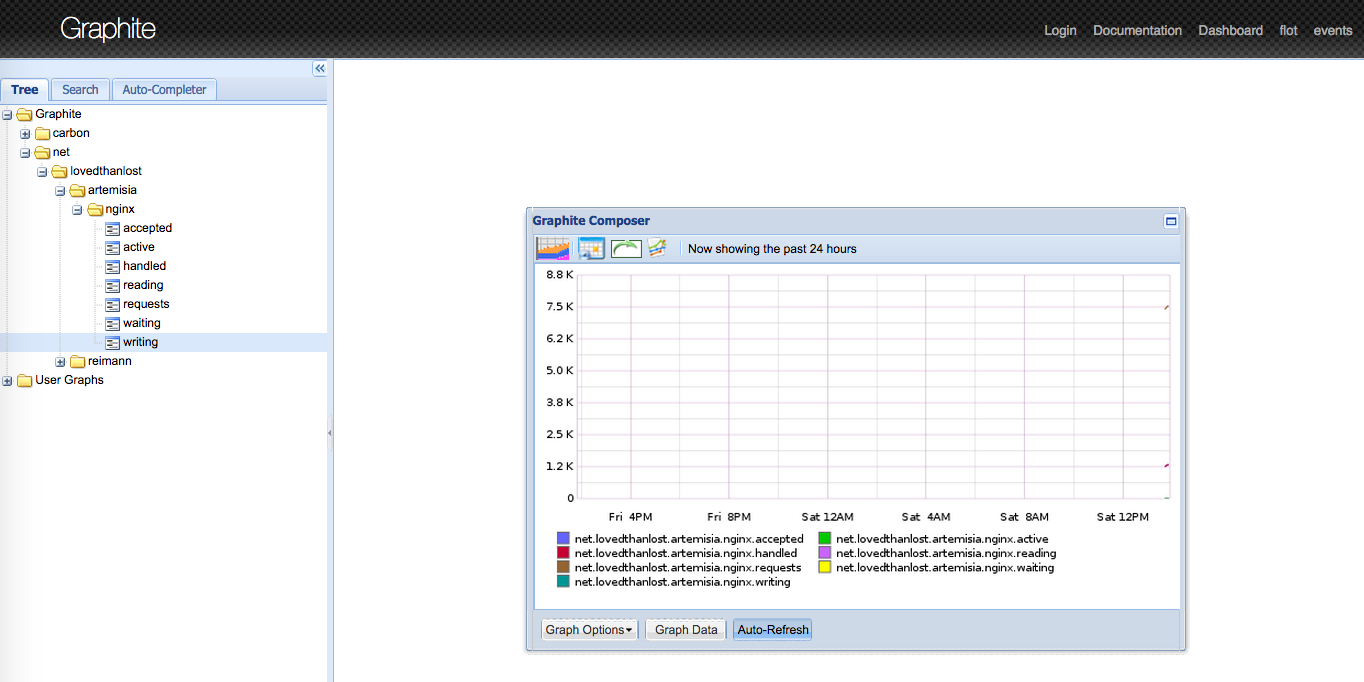
Task: Click the waiting metric icon
Action: 112,323
